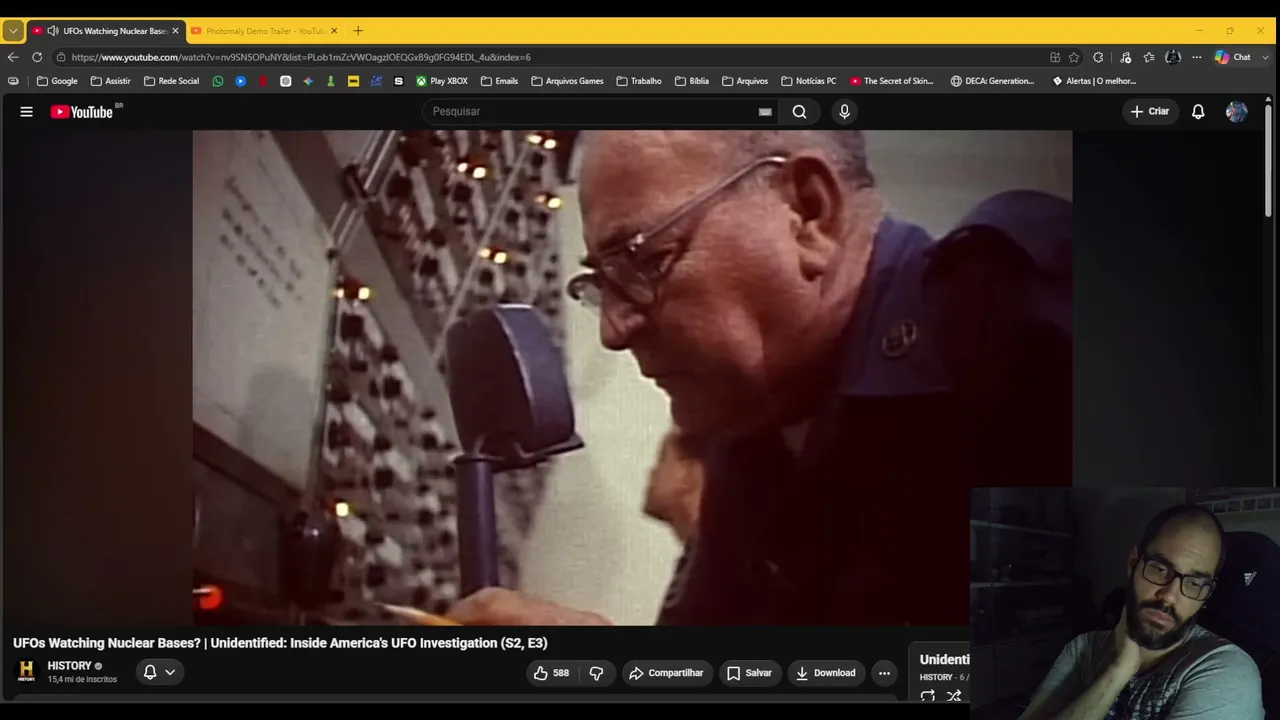1280x720 pixels.
Task: Add this page to favorites
Action: point(1074,57)
